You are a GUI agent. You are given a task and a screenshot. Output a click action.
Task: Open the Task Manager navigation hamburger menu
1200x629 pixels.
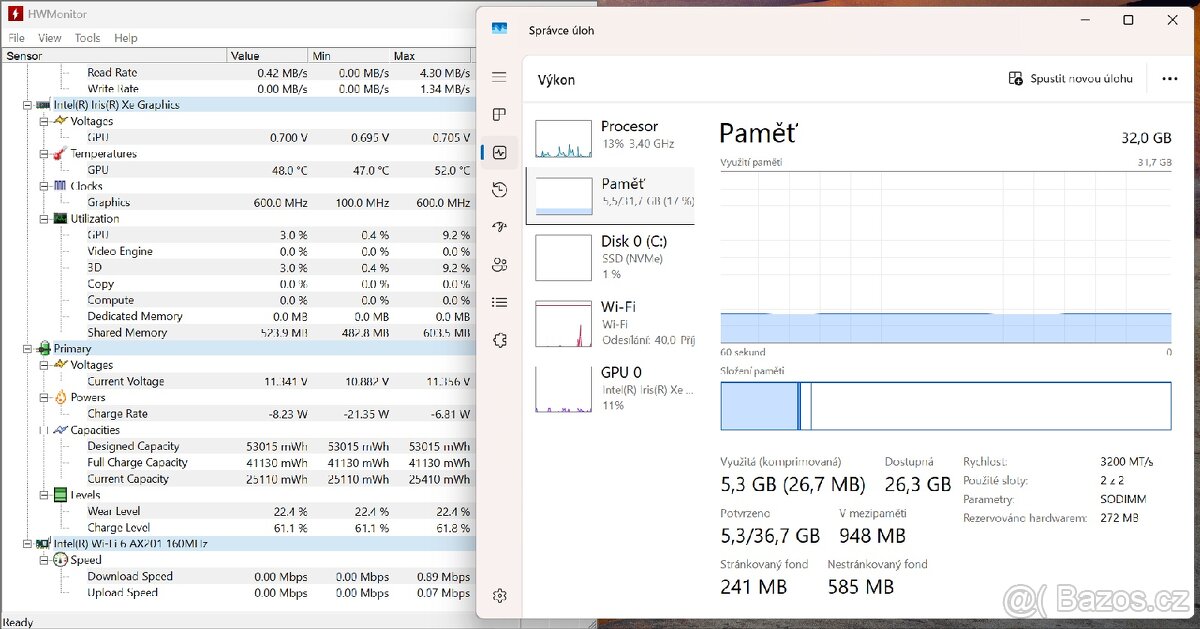(x=499, y=76)
